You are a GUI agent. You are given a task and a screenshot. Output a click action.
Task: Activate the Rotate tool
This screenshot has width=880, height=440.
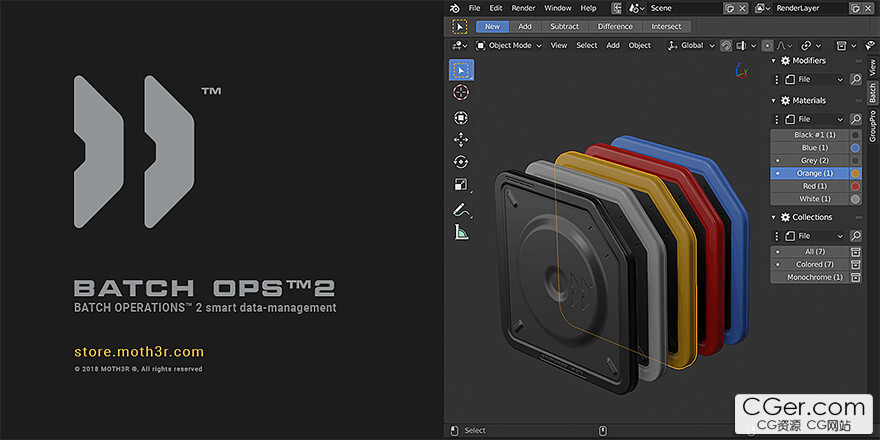pyautogui.click(x=461, y=162)
